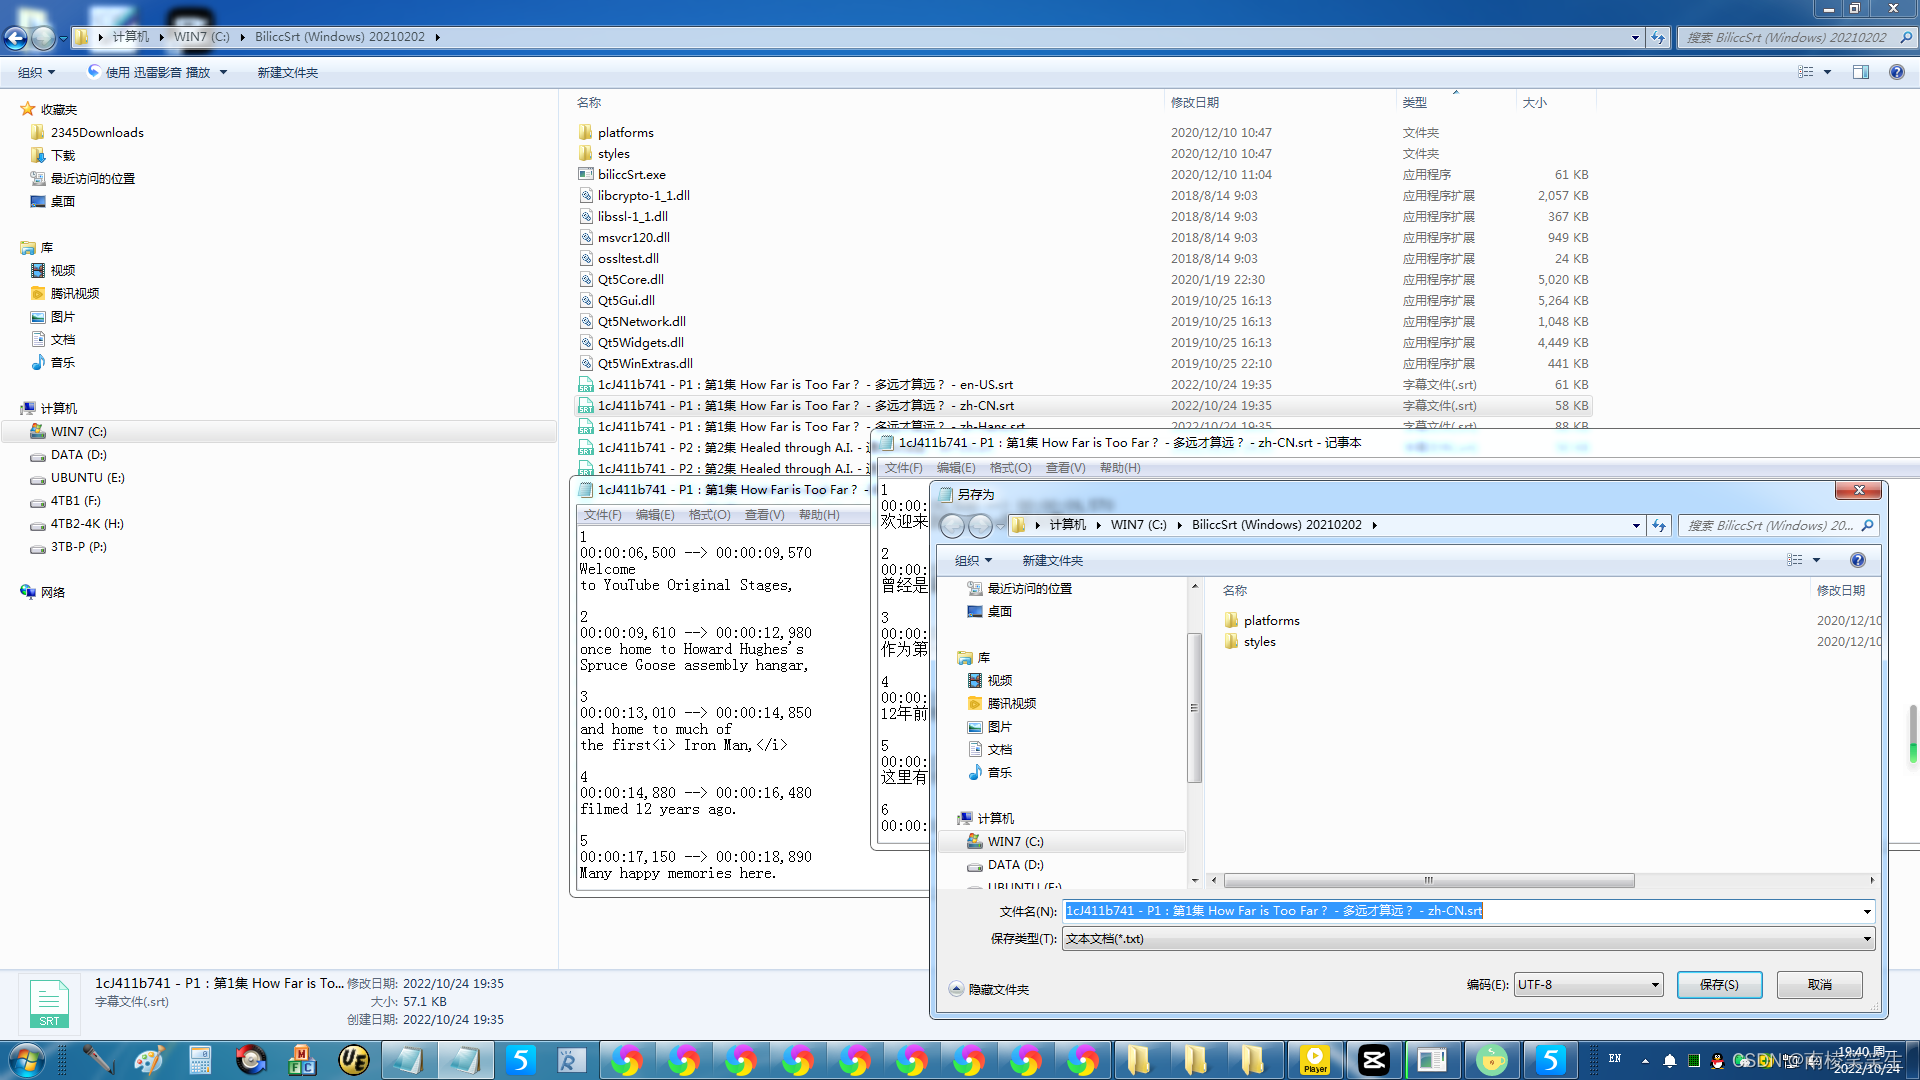Image resolution: width=1920 pixels, height=1080 pixels.
Task: Click the Cancel button in Save As
Action: 1819,985
